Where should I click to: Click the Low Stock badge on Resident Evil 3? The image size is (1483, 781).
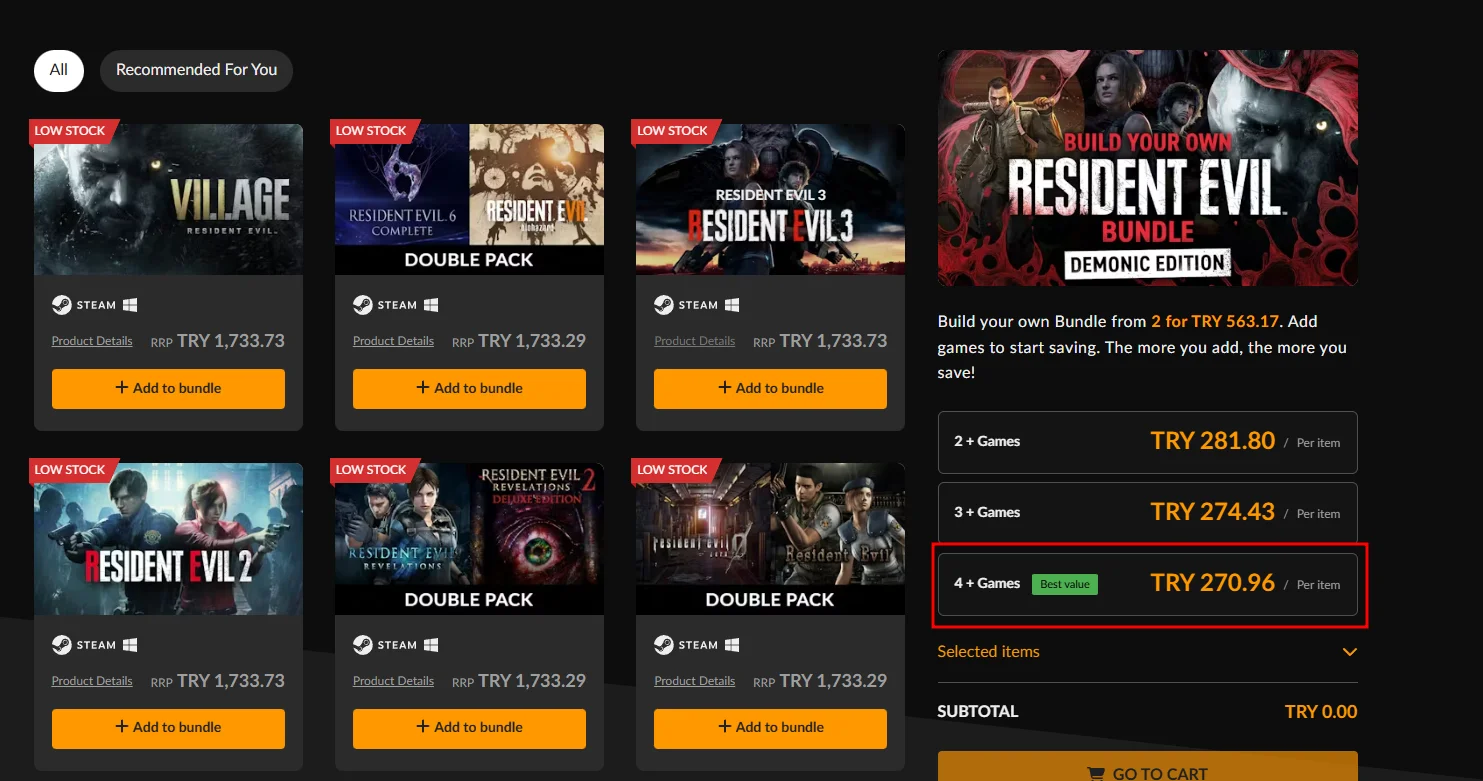click(676, 131)
